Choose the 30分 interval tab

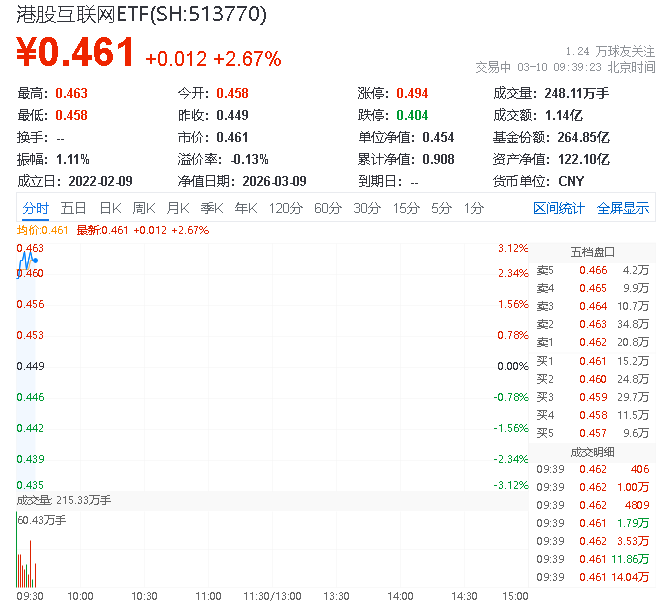click(366, 208)
